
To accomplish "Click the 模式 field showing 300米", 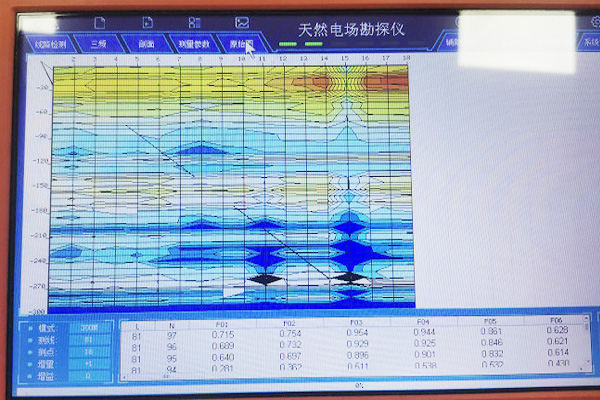I will click(x=89, y=327).
